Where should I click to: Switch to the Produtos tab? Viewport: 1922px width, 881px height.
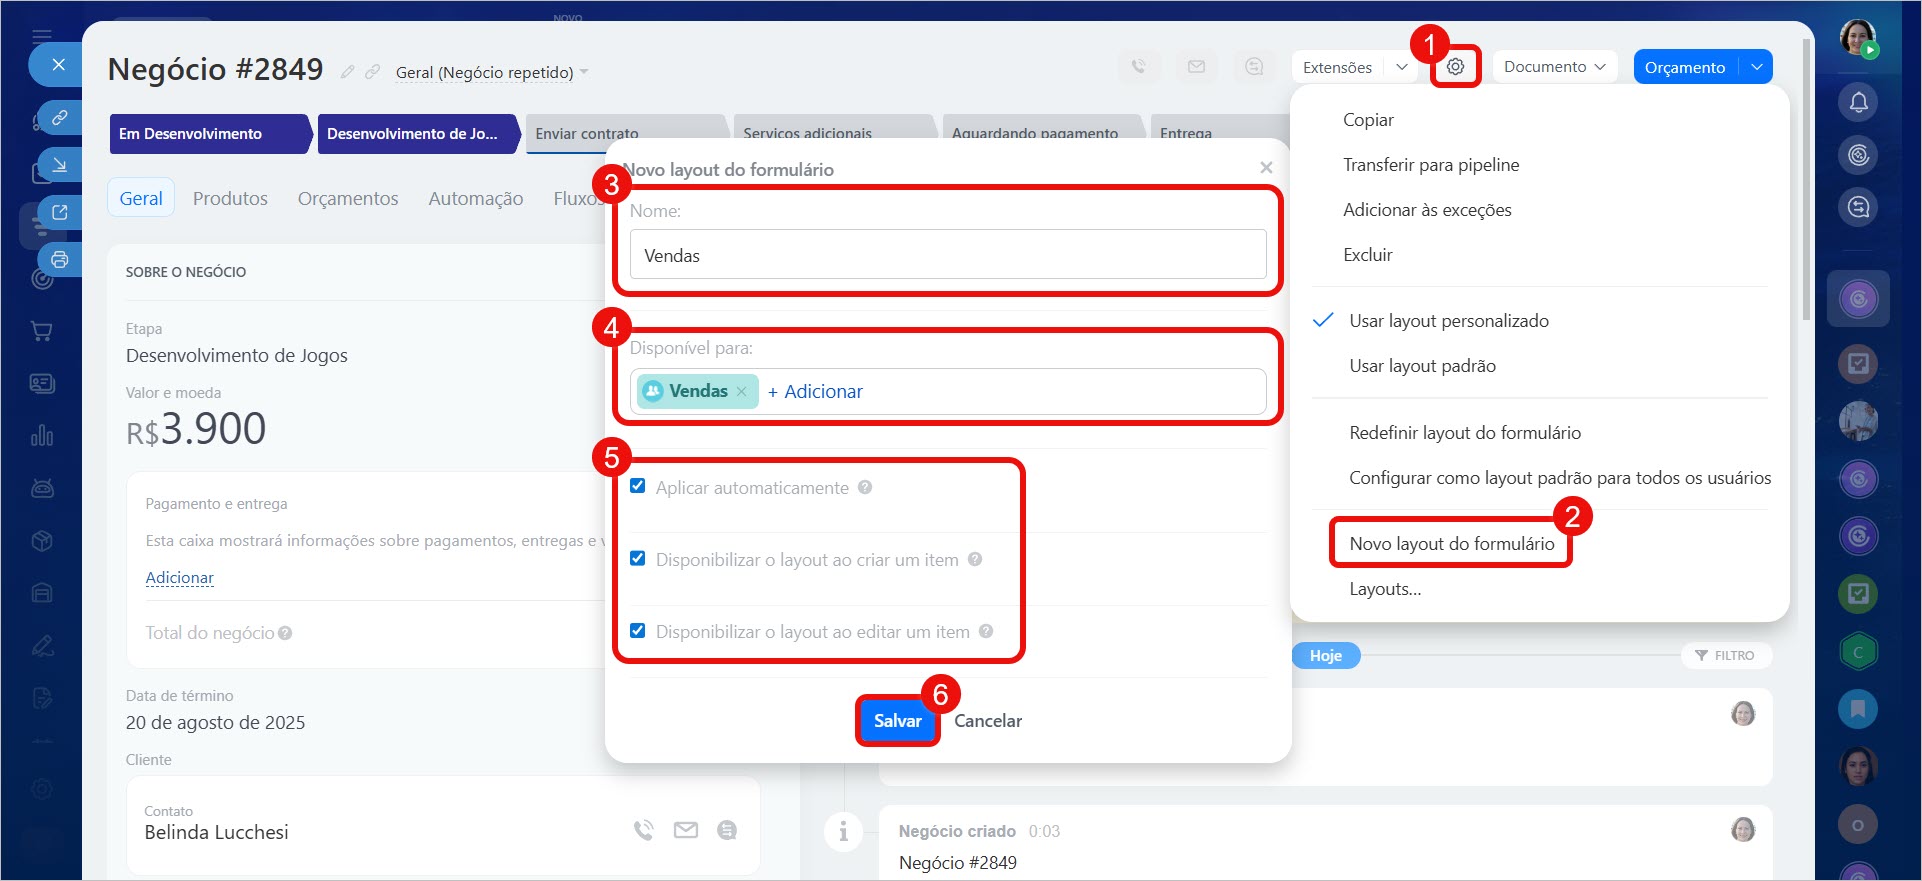point(230,199)
